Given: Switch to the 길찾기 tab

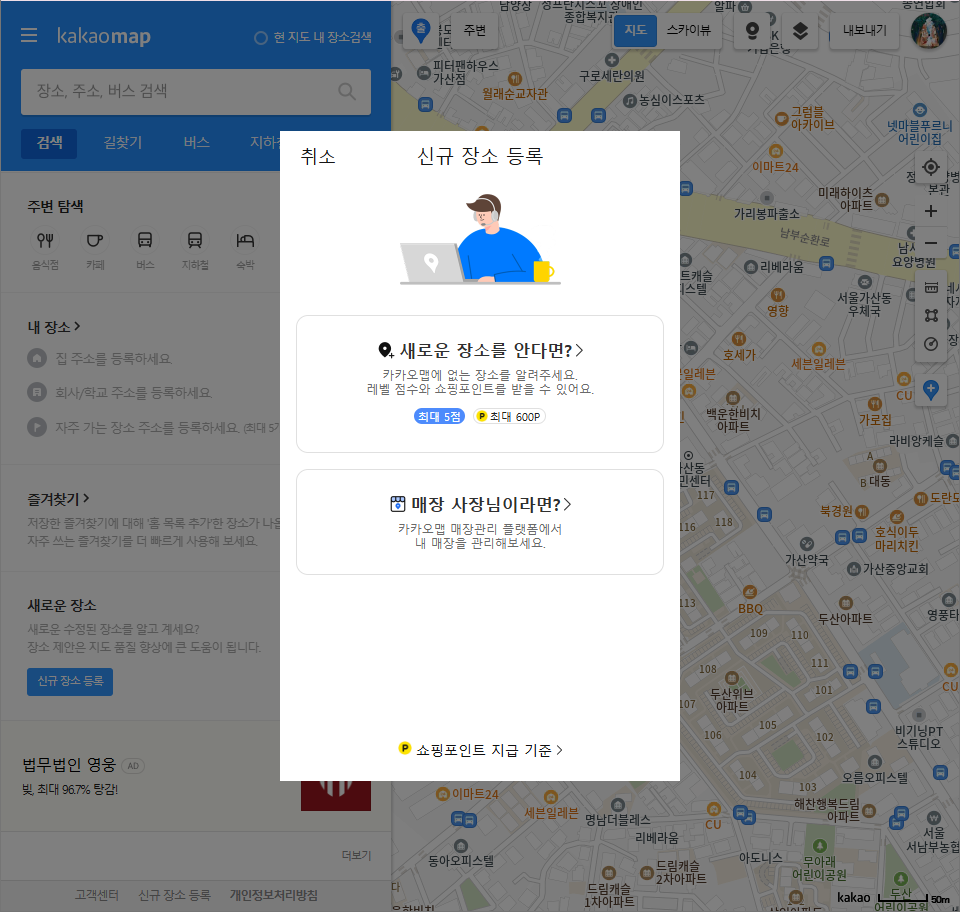Looking at the screenshot, I should tap(122, 143).
